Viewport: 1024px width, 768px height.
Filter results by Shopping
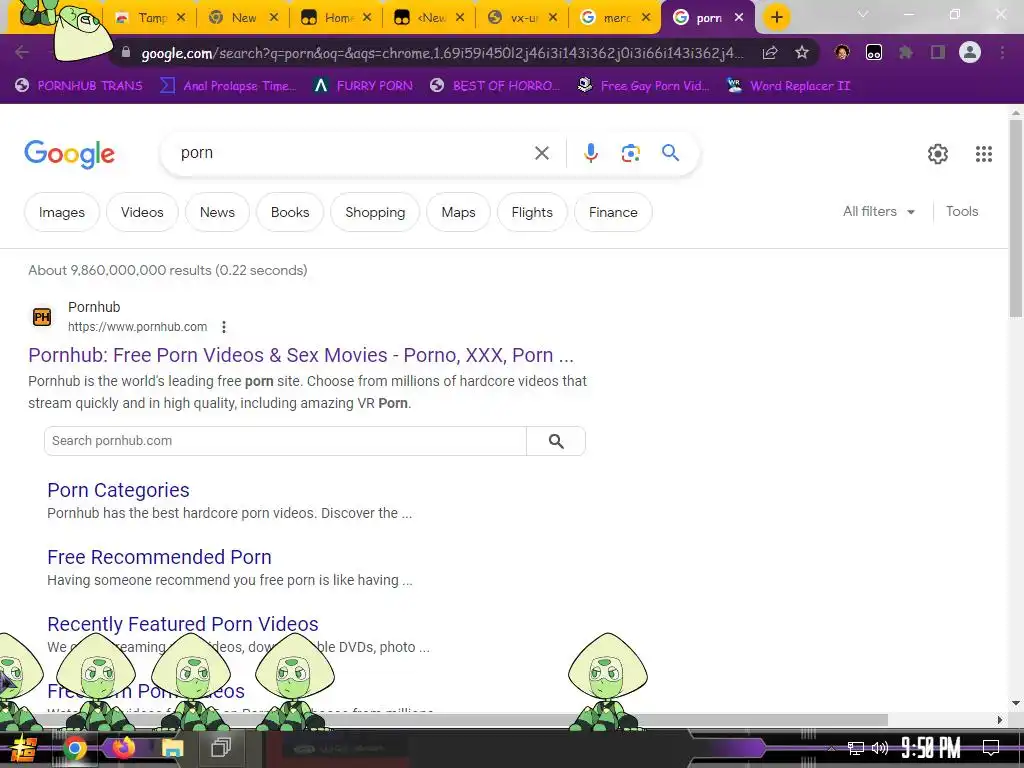coord(375,212)
